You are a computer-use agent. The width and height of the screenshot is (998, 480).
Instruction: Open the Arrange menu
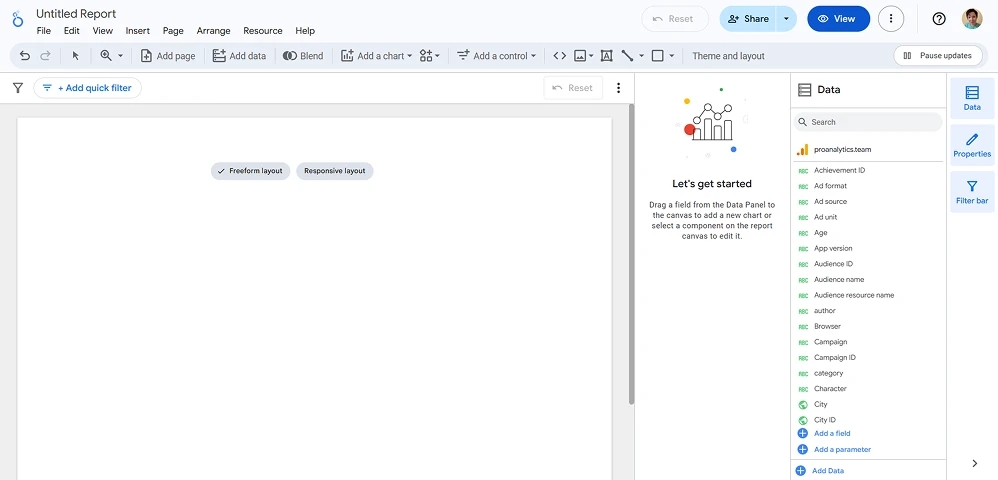pos(213,31)
